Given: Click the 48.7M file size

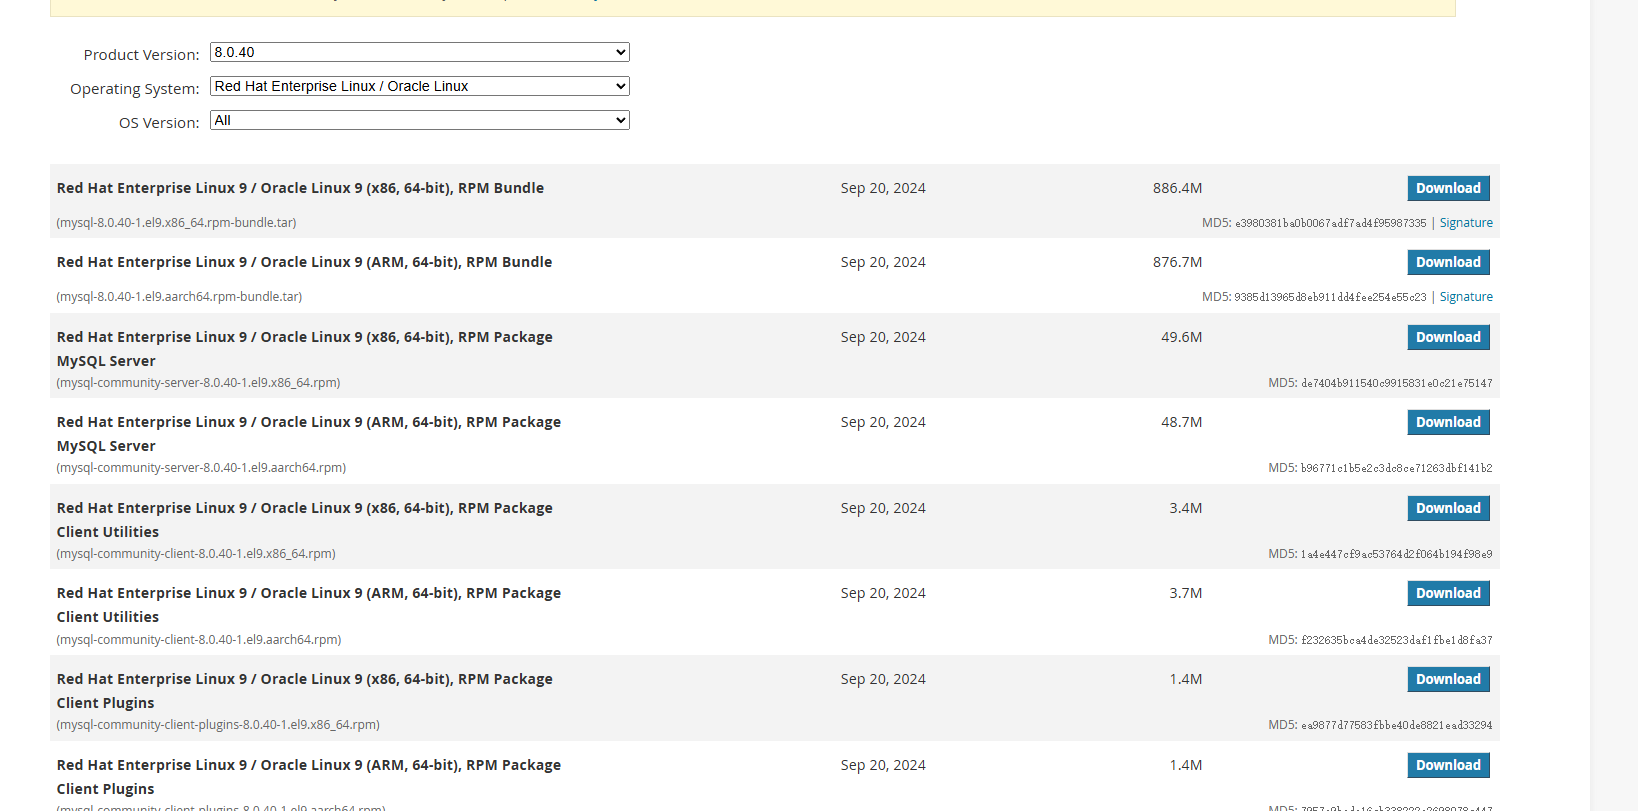Looking at the screenshot, I should pyautogui.click(x=1181, y=422).
